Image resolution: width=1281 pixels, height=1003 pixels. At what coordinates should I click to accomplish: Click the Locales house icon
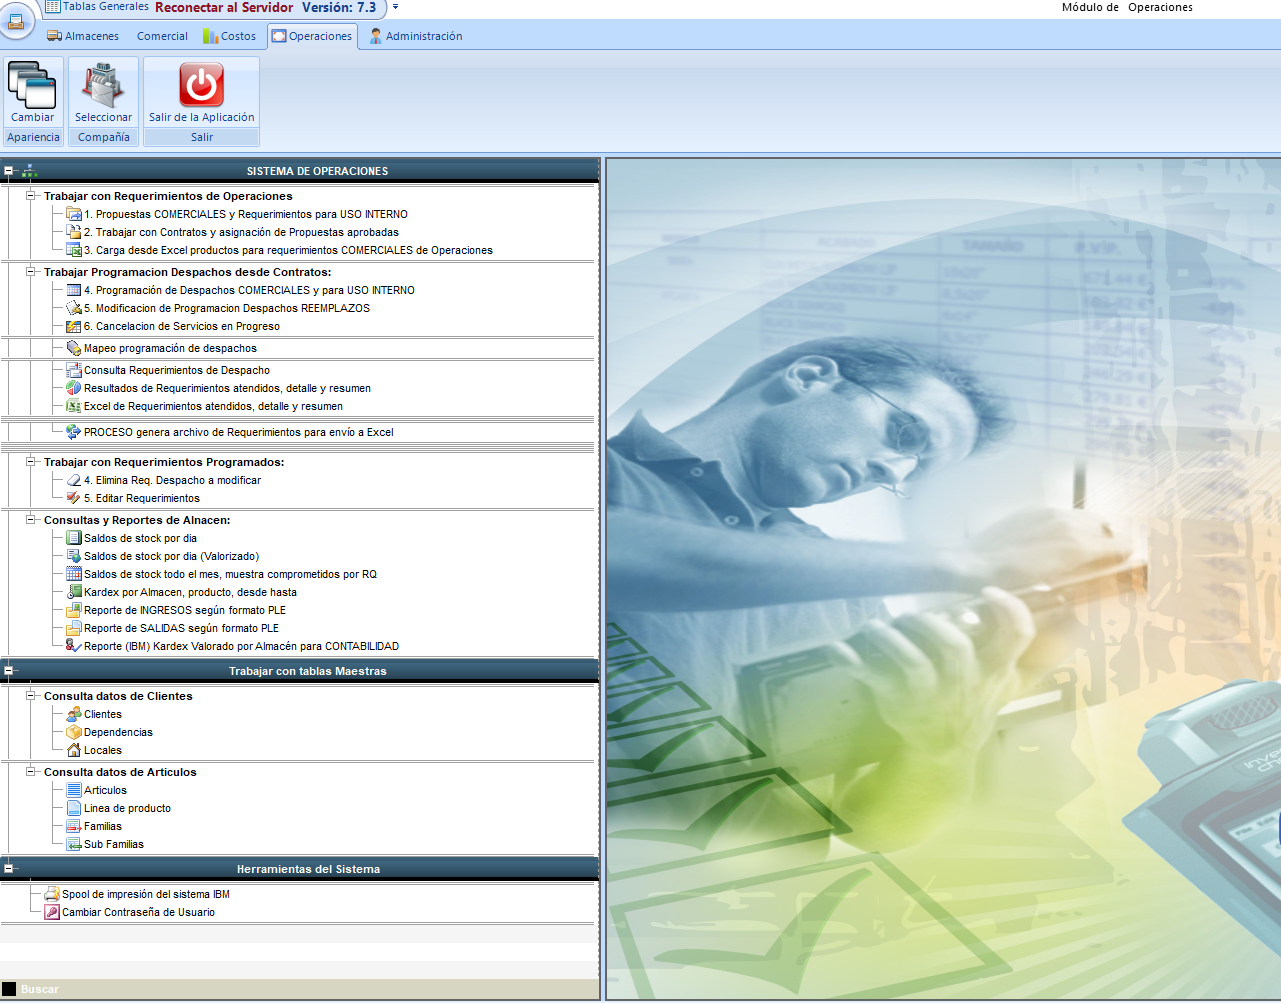click(74, 750)
